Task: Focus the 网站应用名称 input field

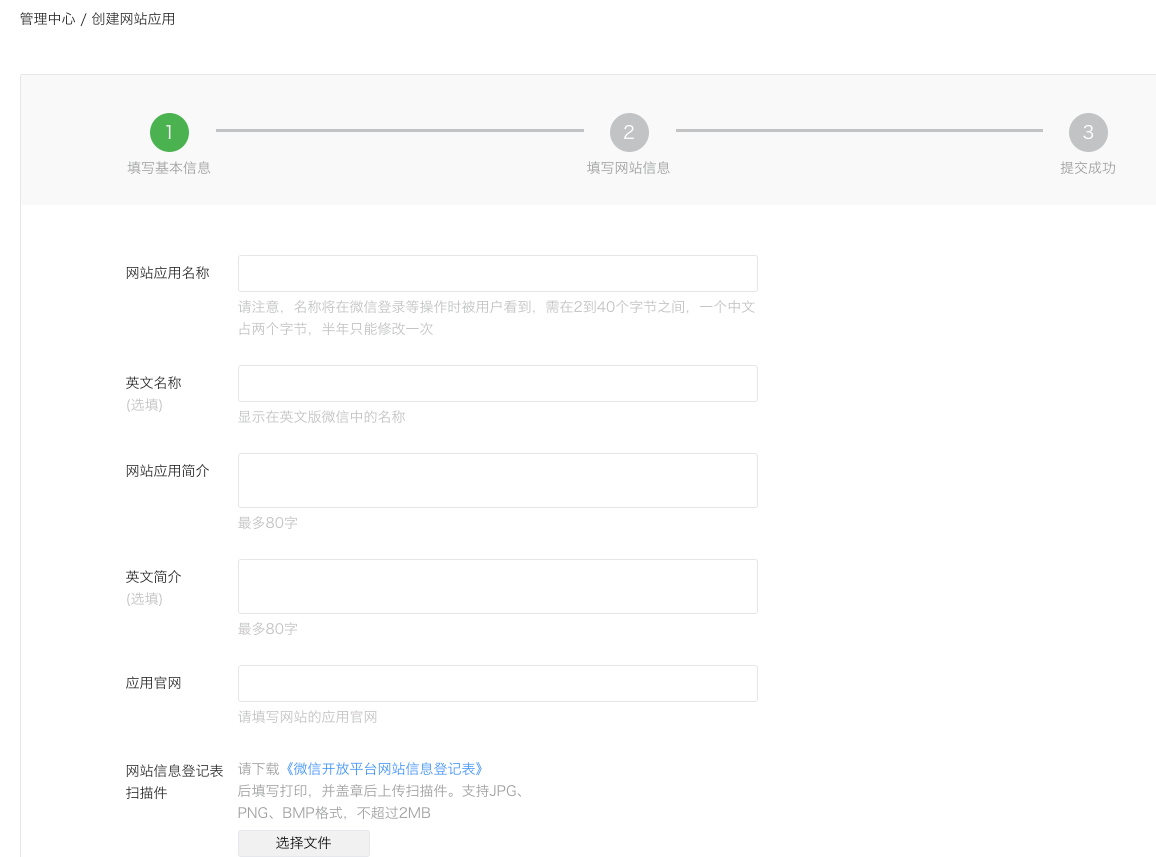Action: (x=498, y=274)
